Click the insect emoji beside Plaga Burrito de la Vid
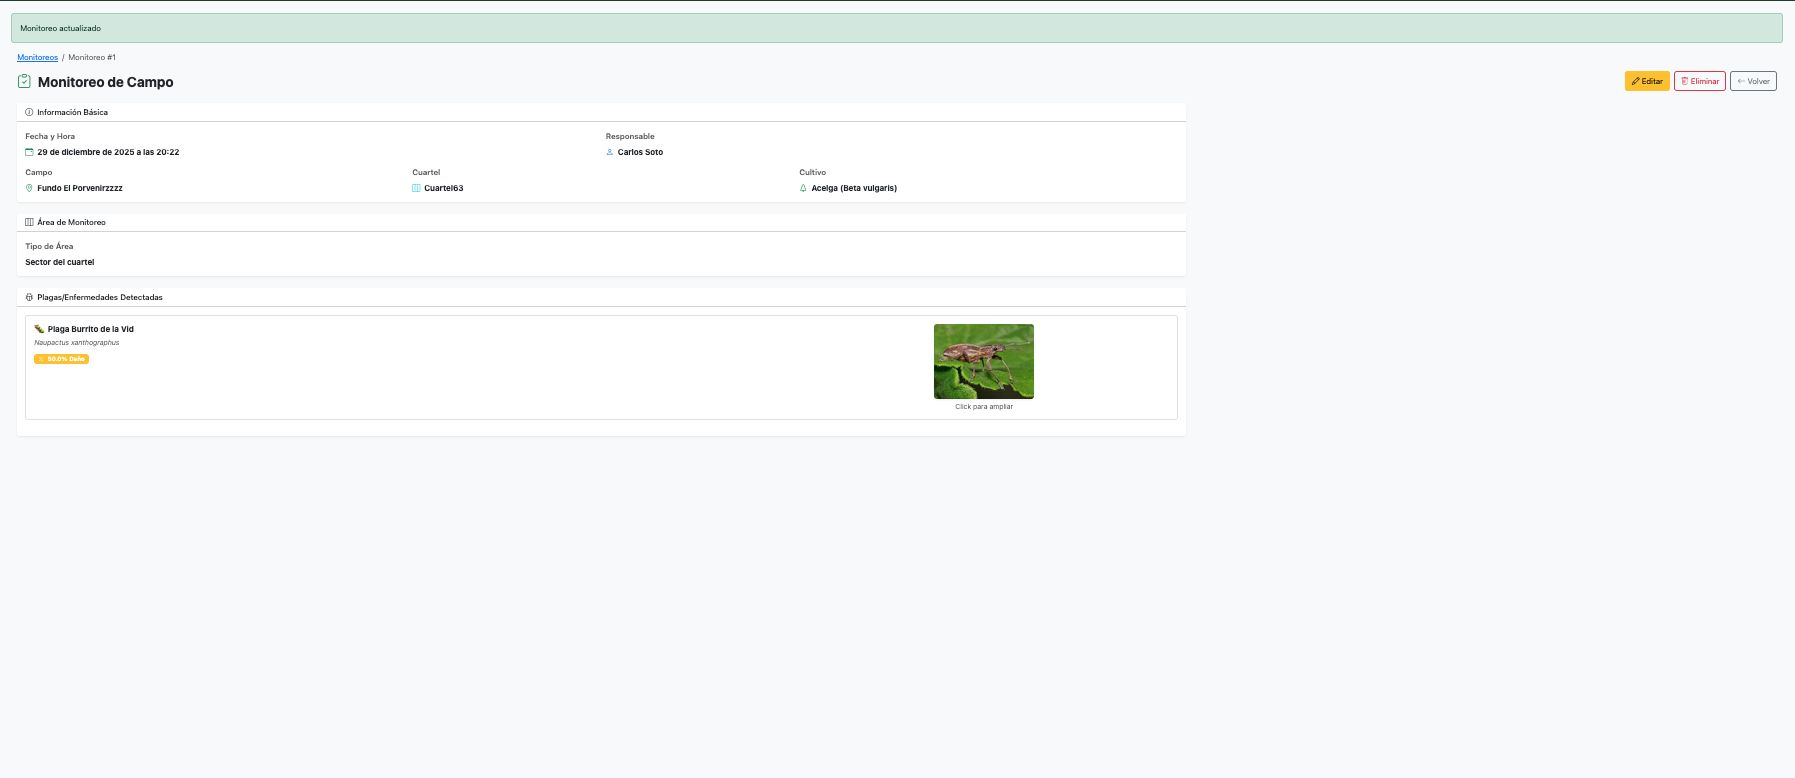 pyautogui.click(x=39, y=329)
